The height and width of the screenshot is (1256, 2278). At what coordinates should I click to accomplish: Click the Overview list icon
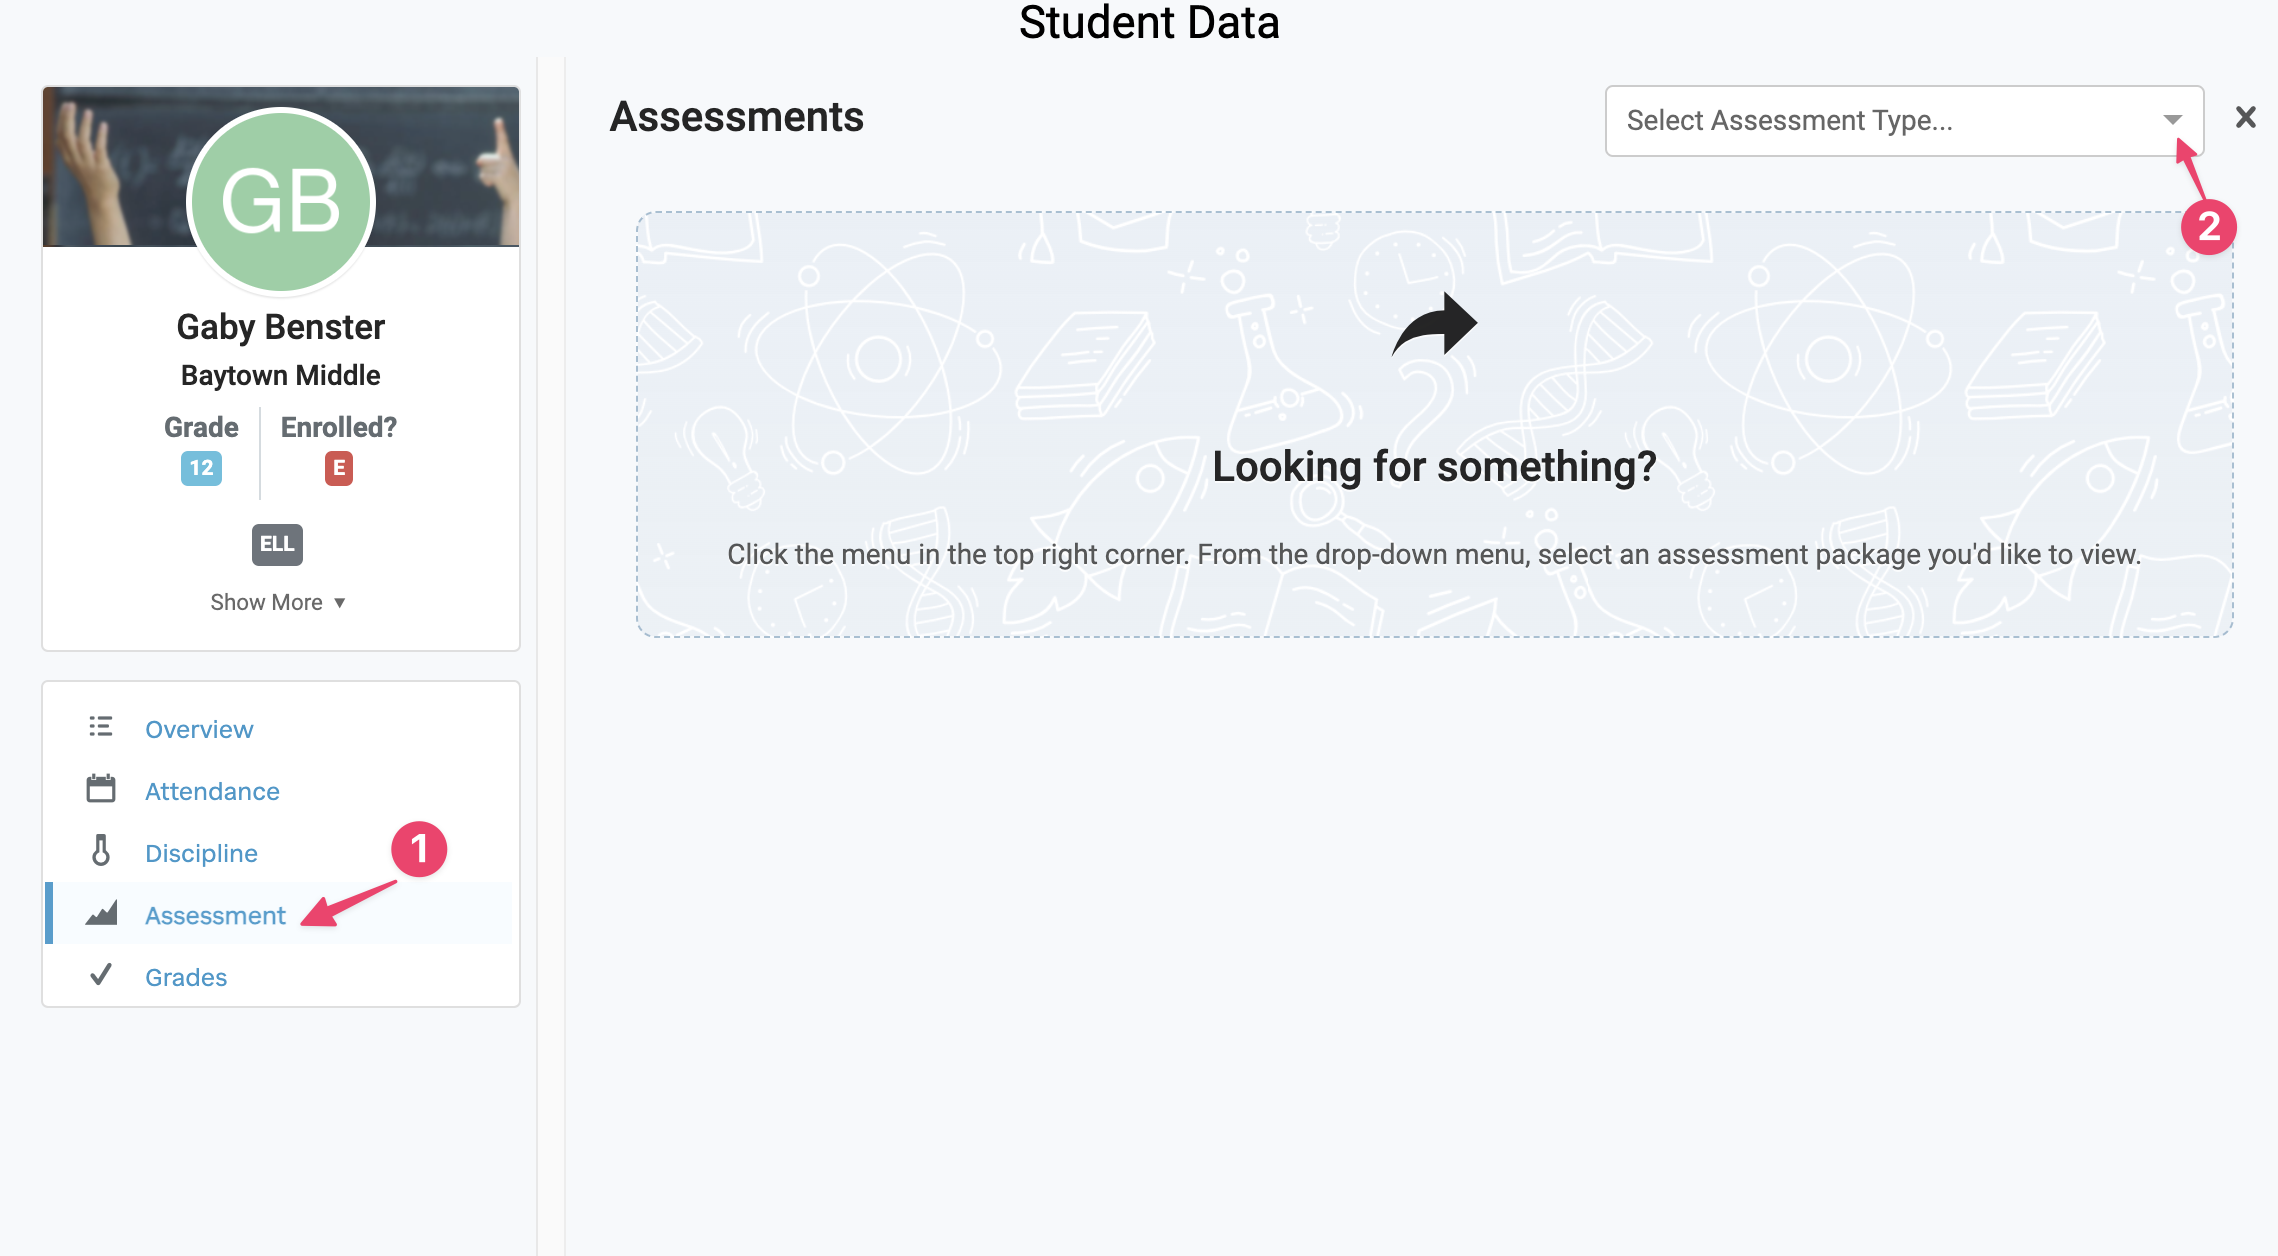100,727
